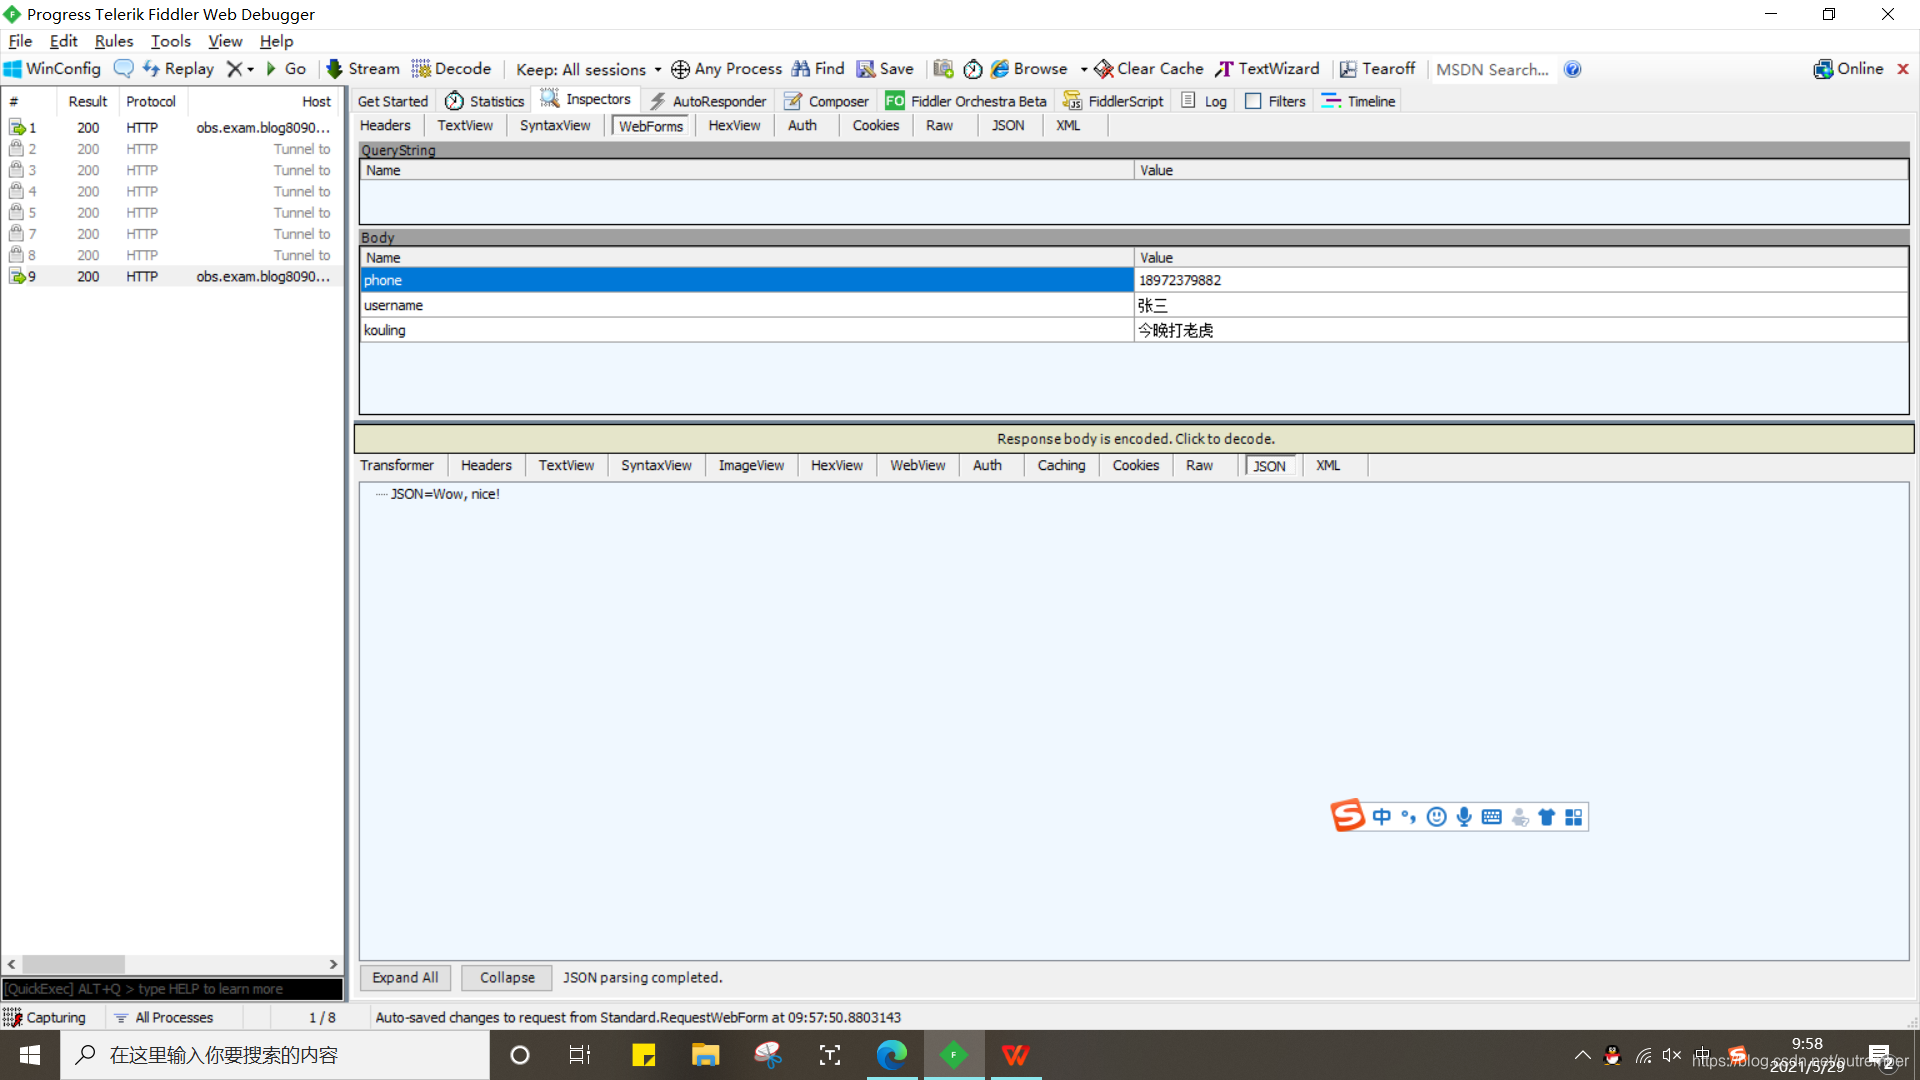Viewport: 1920px width, 1080px height.
Task: Click the Sogou emoji face icon
Action: pos(1437,817)
